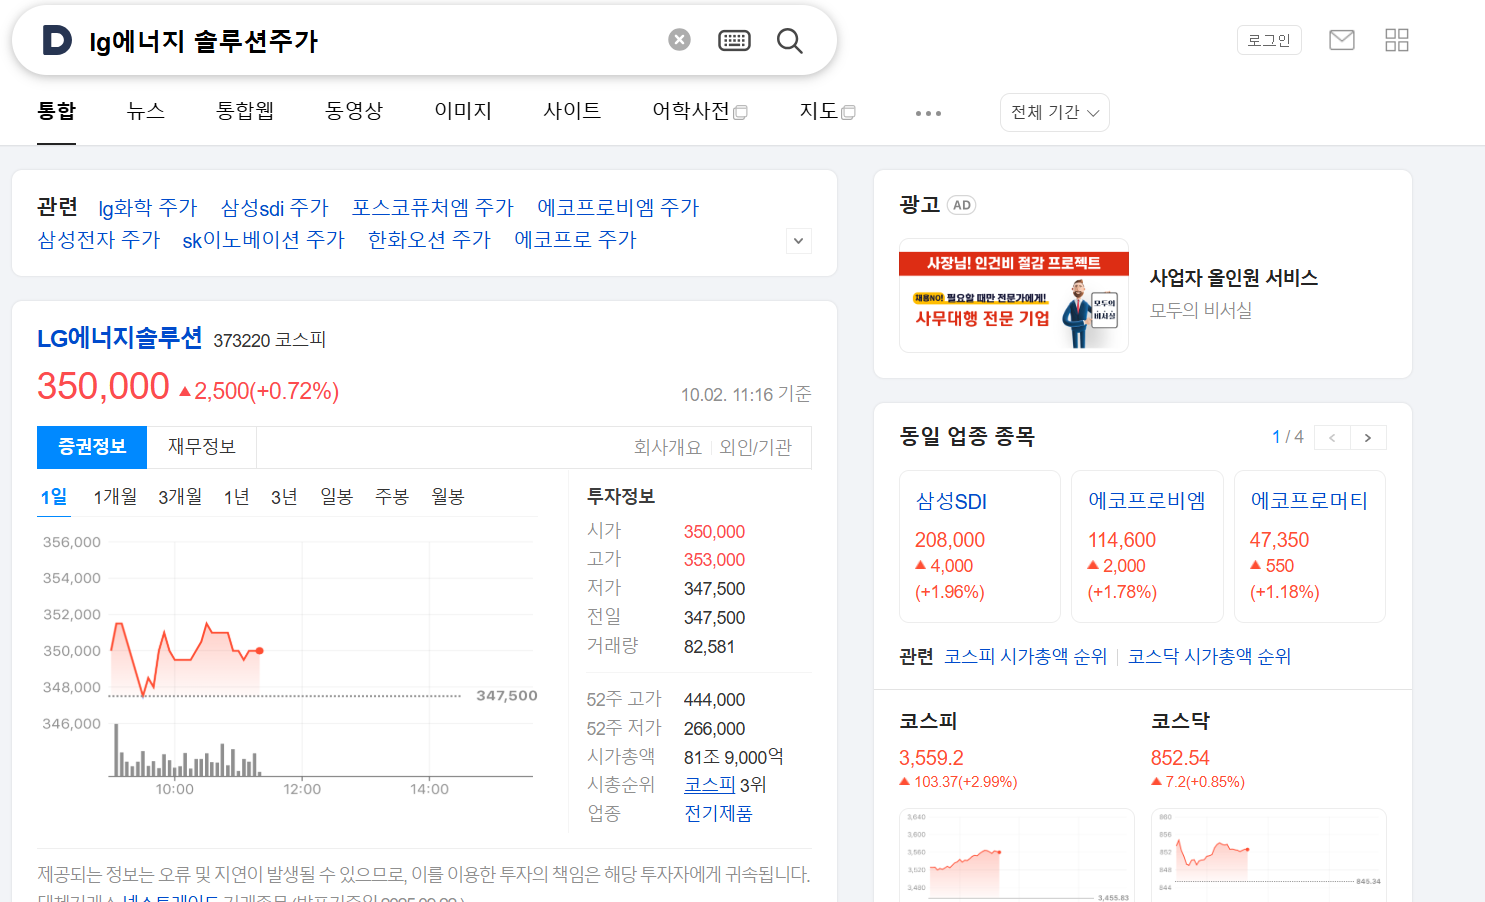Search related lg화학 주가
Screen dimensions: 1485x902
[x=148, y=208]
